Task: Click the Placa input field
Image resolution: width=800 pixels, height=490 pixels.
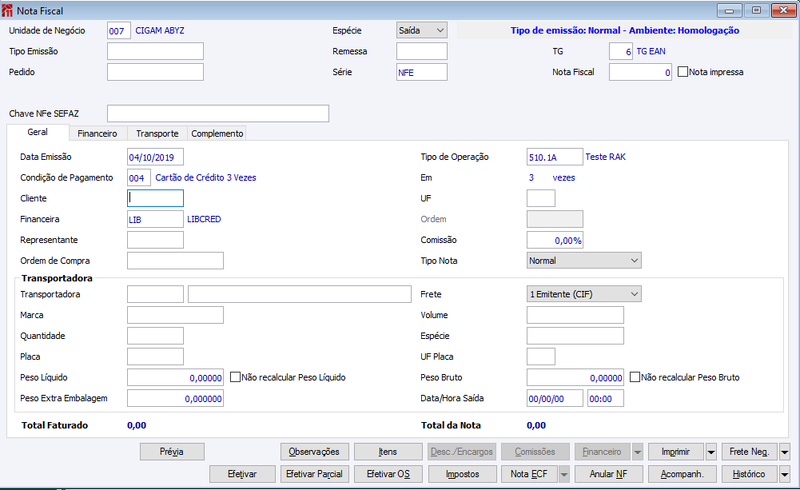Action: coord(155,357)
